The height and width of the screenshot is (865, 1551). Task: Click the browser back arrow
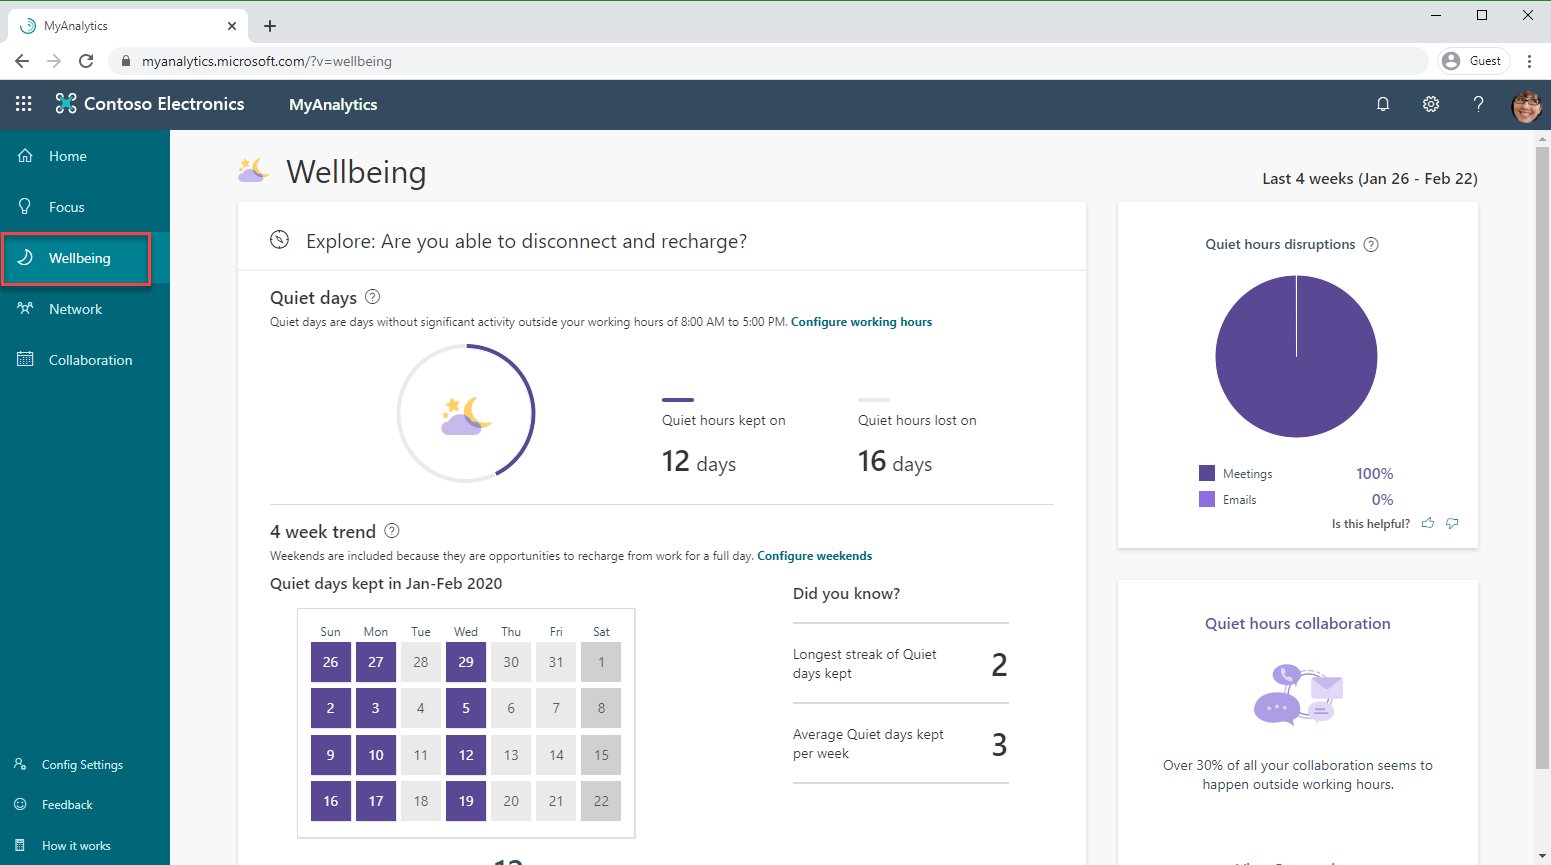click(x=22, y=61)
